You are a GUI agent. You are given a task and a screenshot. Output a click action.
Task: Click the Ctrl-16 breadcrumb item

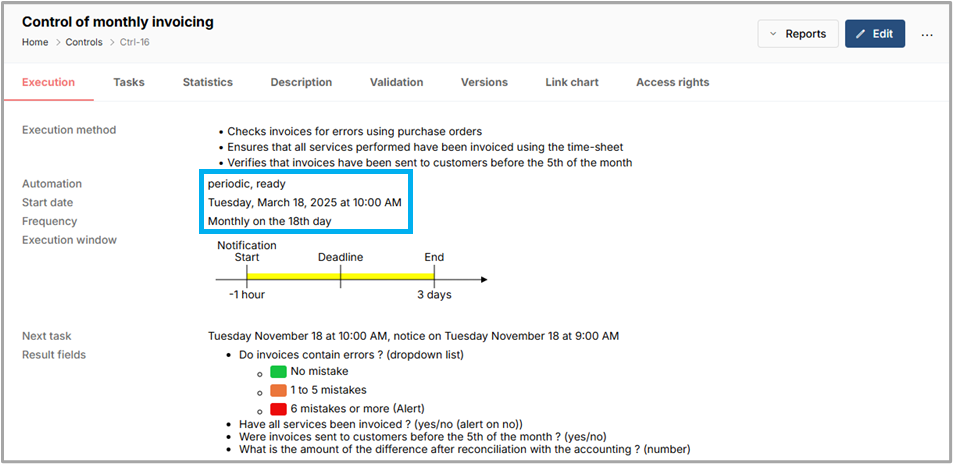136,42
